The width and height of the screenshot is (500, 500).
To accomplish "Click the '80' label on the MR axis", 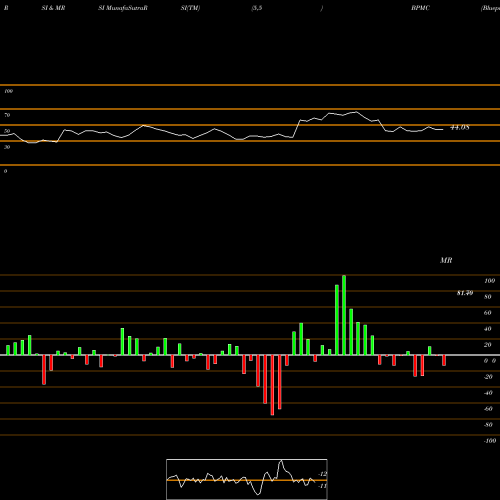I will (488, 297).
